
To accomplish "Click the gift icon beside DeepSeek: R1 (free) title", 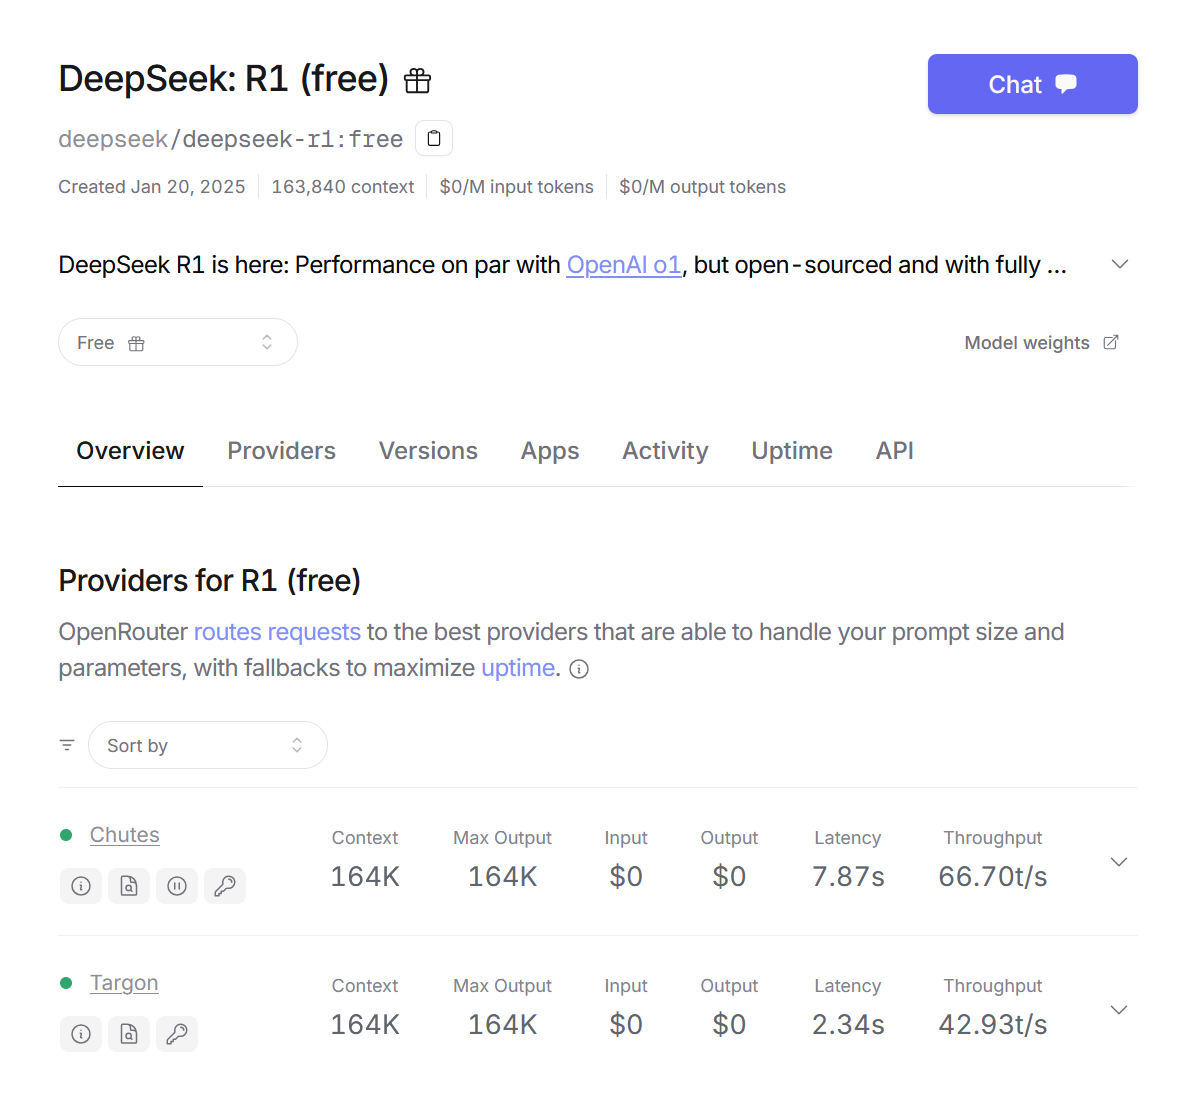I will 417,80.
